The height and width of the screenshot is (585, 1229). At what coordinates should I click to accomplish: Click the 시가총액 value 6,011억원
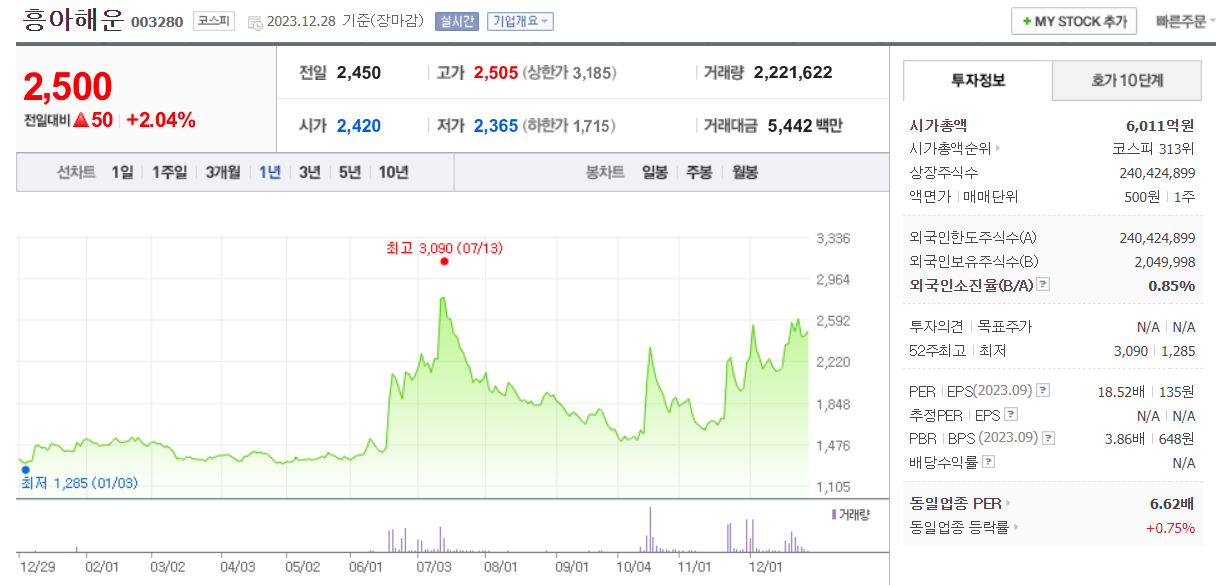(1160, 125)
